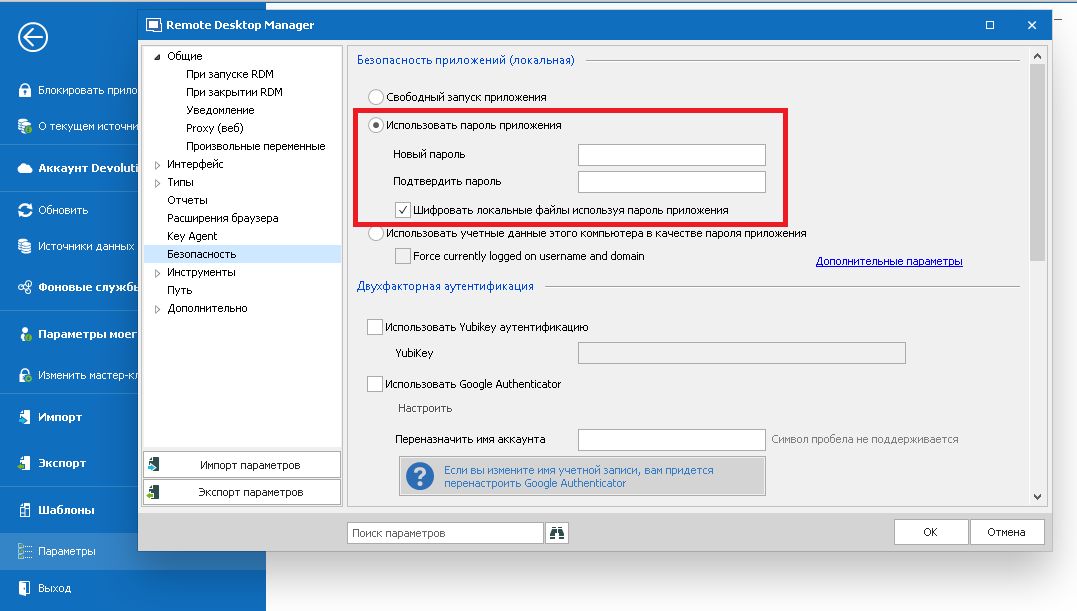Click the lock-user icon for Изменить мастер-ключ

coord(25,375)
